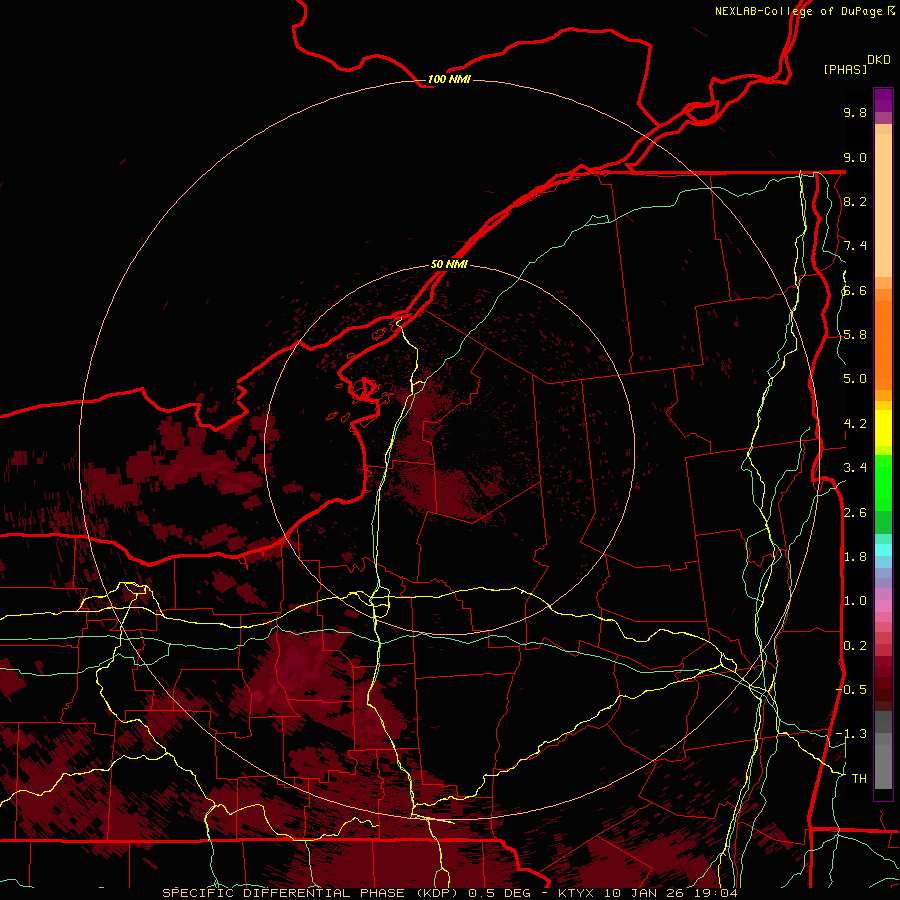Screen dimensions: 900x900
Task: Click the [PHAS] legend heading
Action: pos(845,69)
